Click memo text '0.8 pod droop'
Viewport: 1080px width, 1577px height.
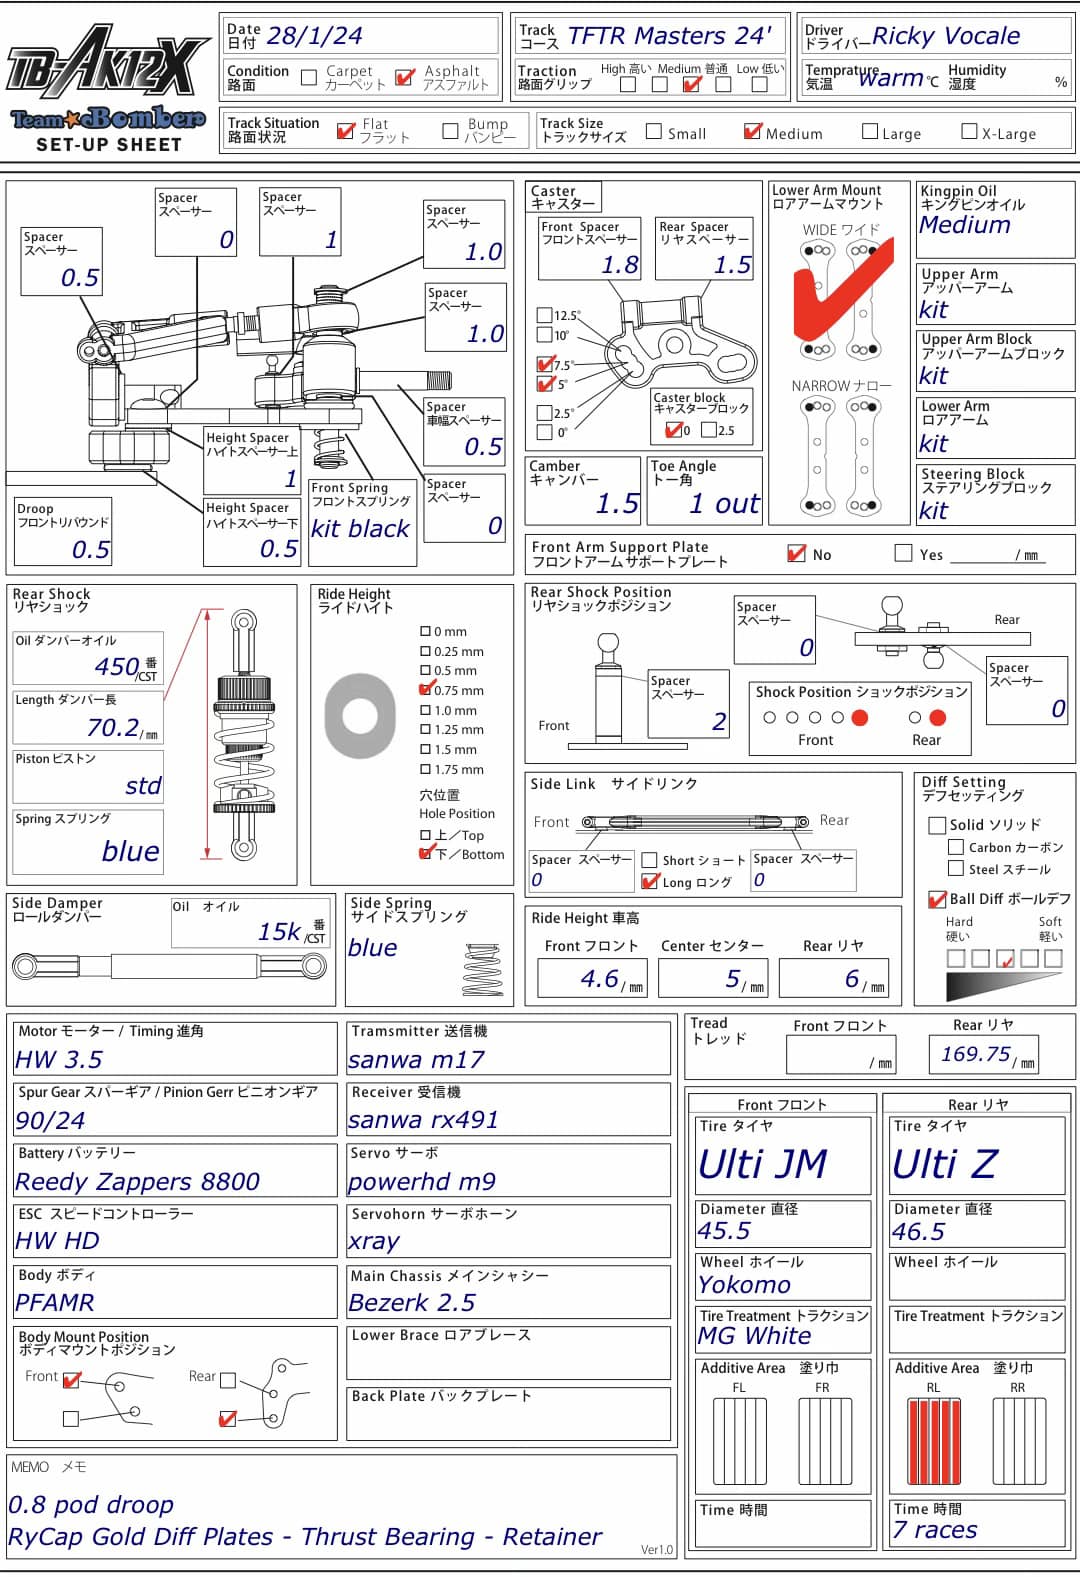91,1504
